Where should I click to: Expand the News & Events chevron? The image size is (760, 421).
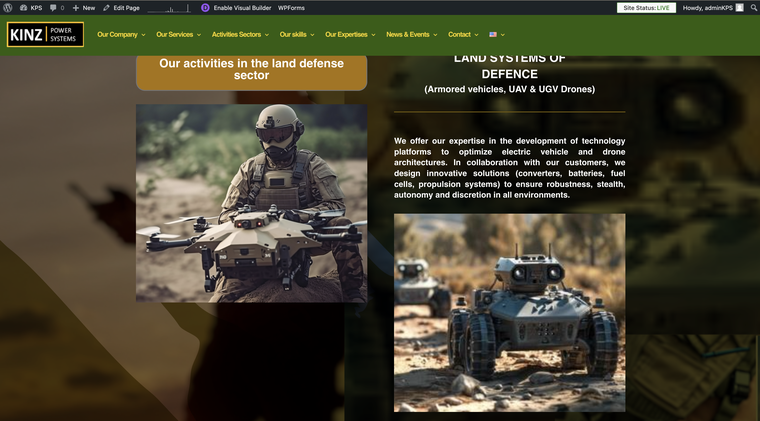point(435,35)
